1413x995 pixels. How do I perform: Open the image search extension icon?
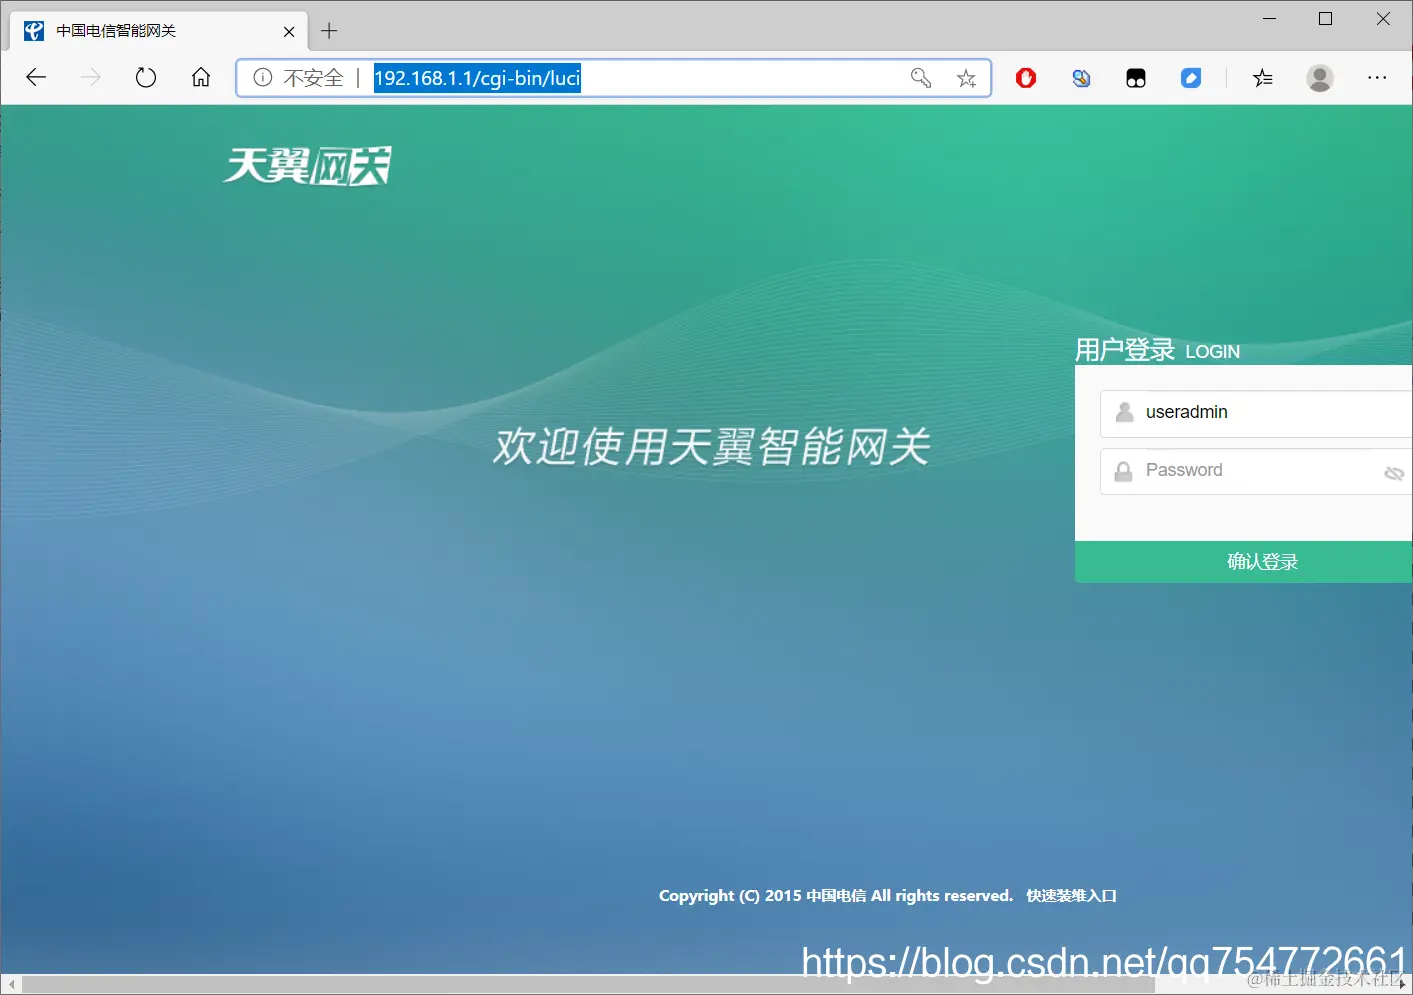tap(1081, 77)
